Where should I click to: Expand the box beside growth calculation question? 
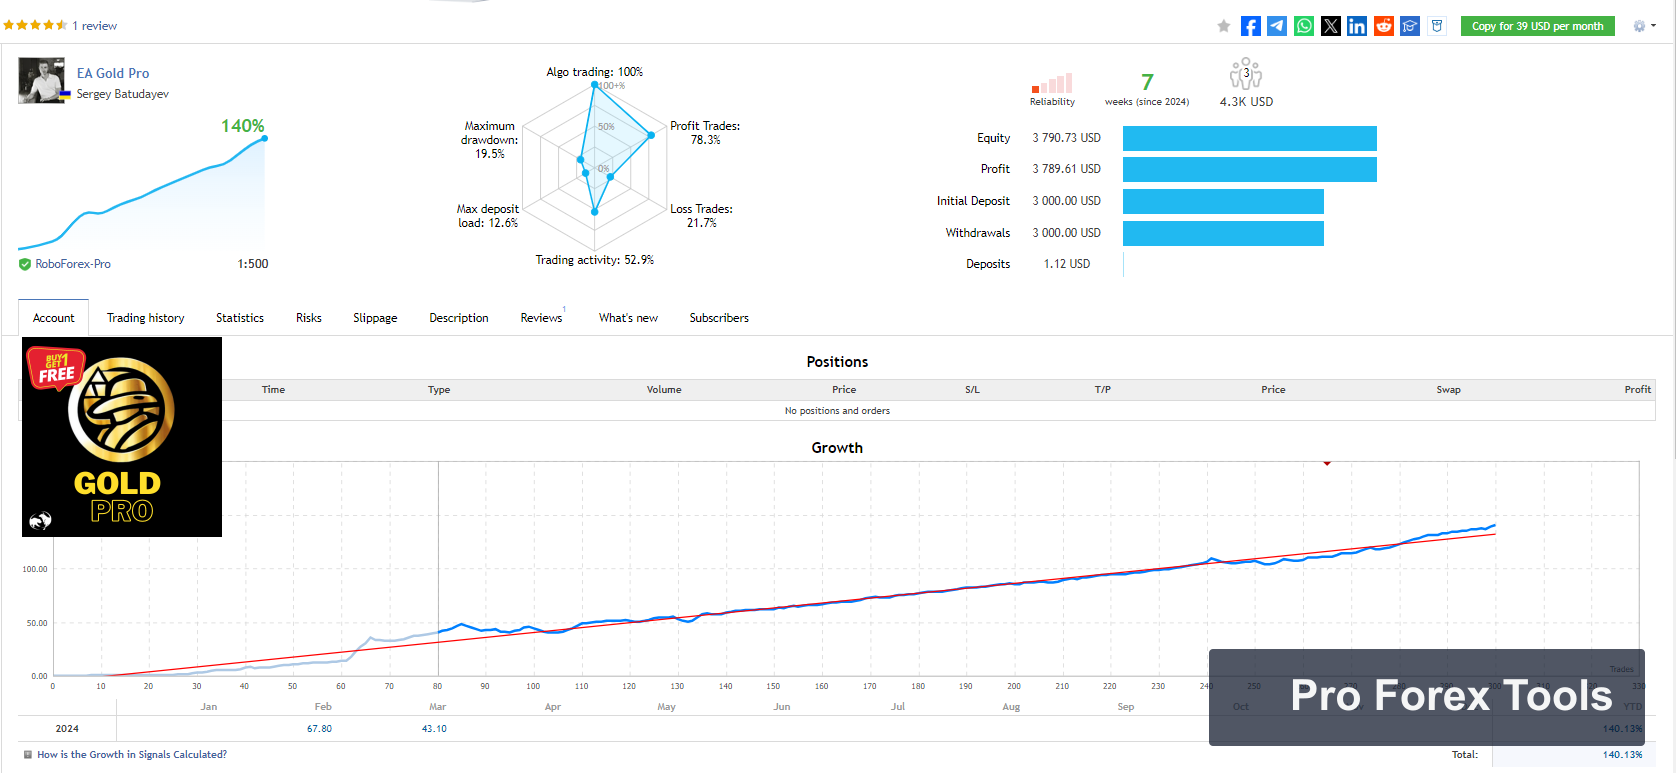(27, 755)
